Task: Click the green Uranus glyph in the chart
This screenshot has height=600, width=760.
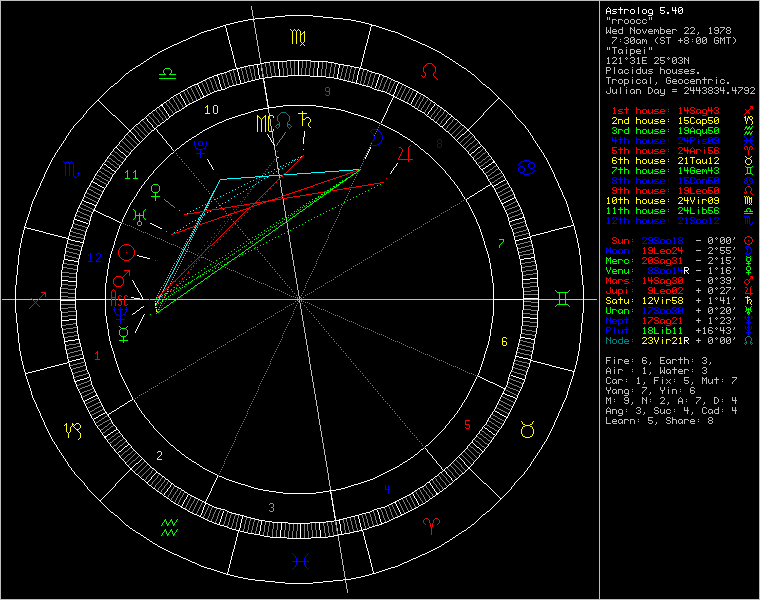Action: coord(140,217)
